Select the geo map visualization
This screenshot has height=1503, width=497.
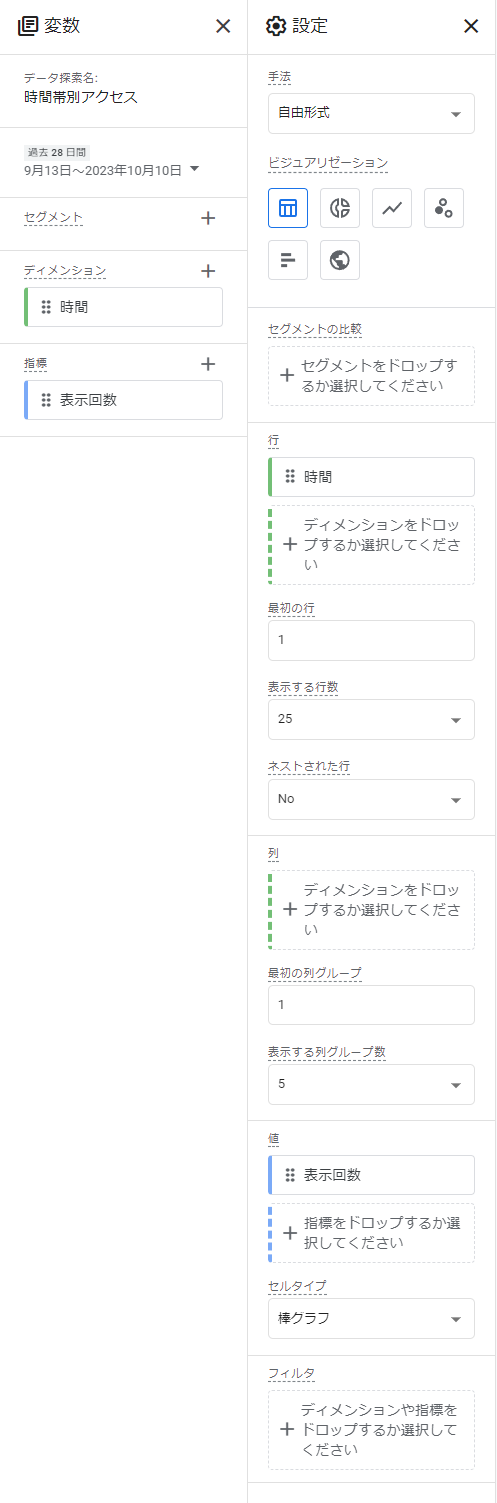pos(340,260)
